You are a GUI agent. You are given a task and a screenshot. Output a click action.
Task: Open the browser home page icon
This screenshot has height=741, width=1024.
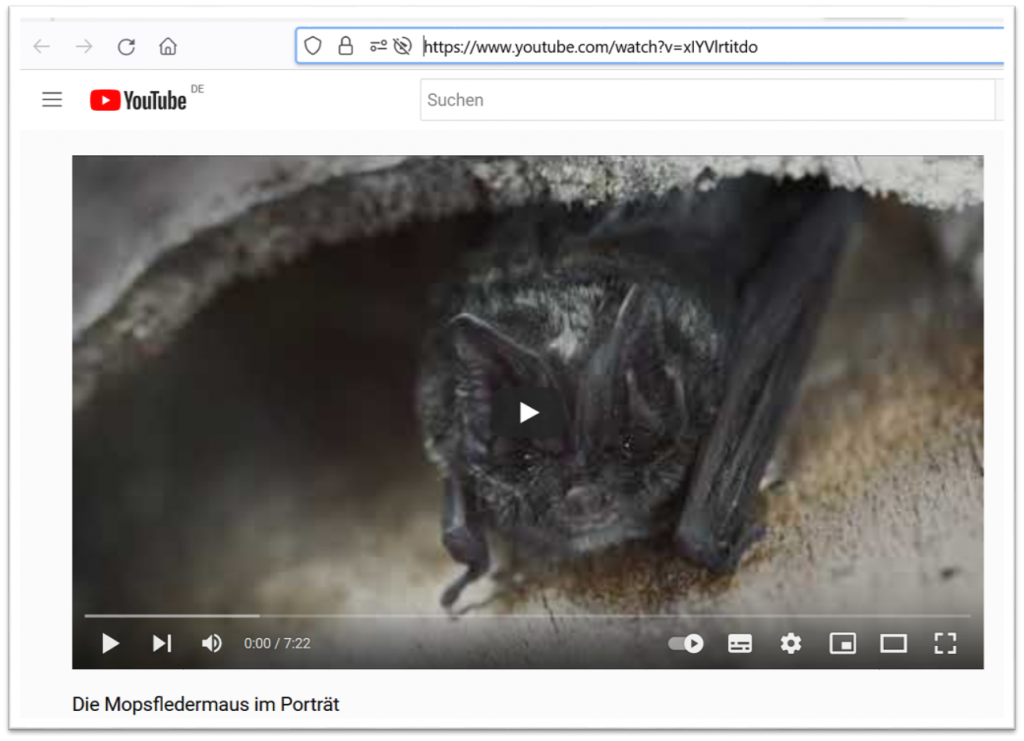(168, 46)
